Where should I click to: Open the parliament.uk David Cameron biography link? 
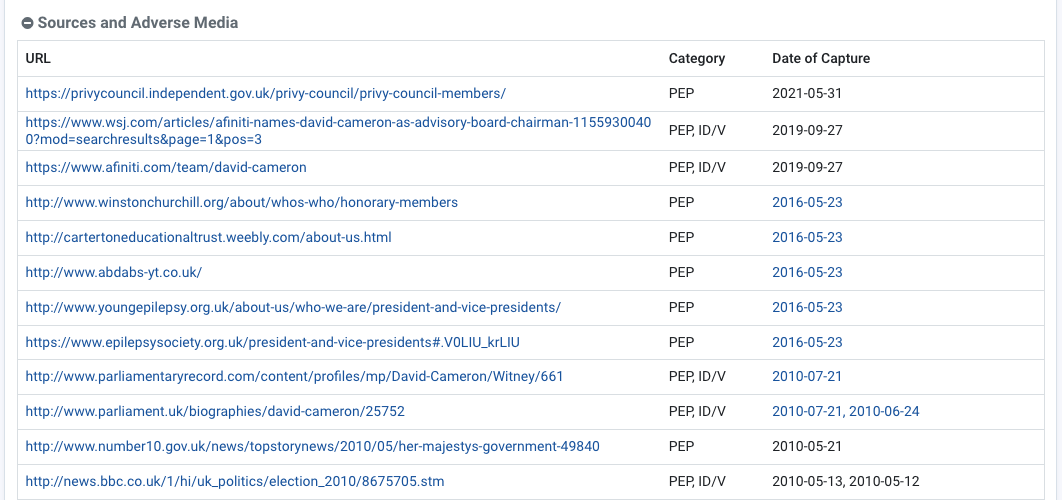(x=215, y=411)
